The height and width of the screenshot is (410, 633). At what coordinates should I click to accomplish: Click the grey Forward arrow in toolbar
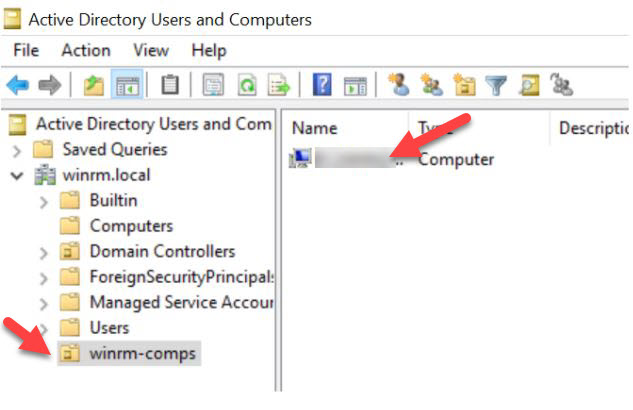pos(50,85)
